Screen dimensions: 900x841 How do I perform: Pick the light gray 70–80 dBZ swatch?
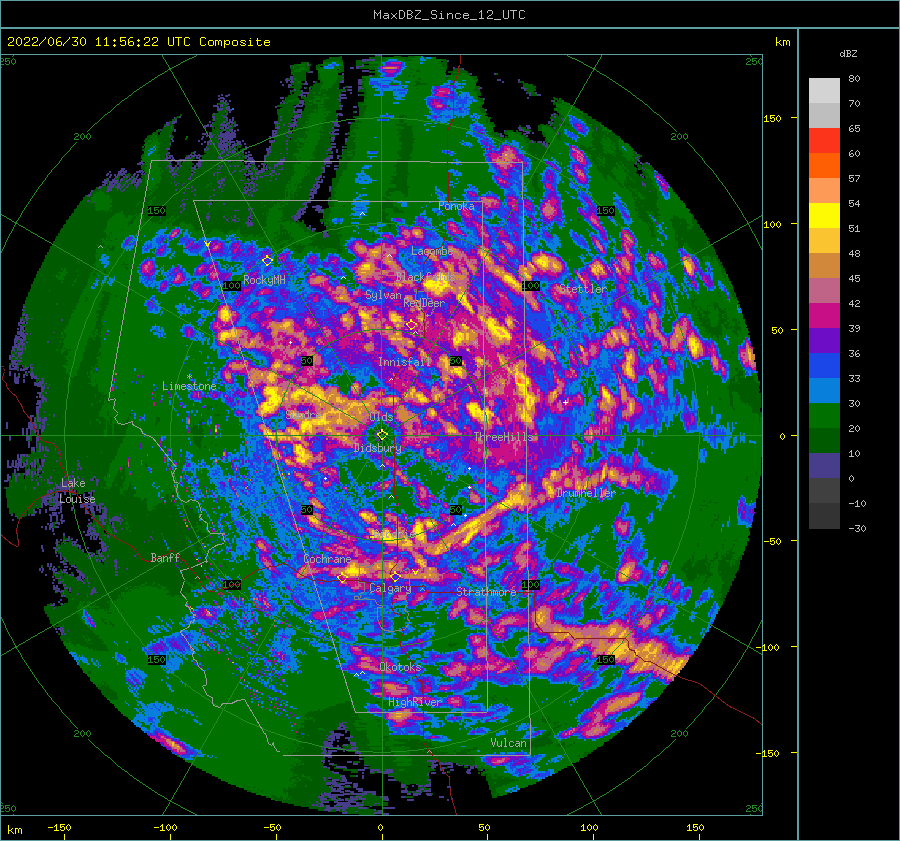click(x=824, y=91)
